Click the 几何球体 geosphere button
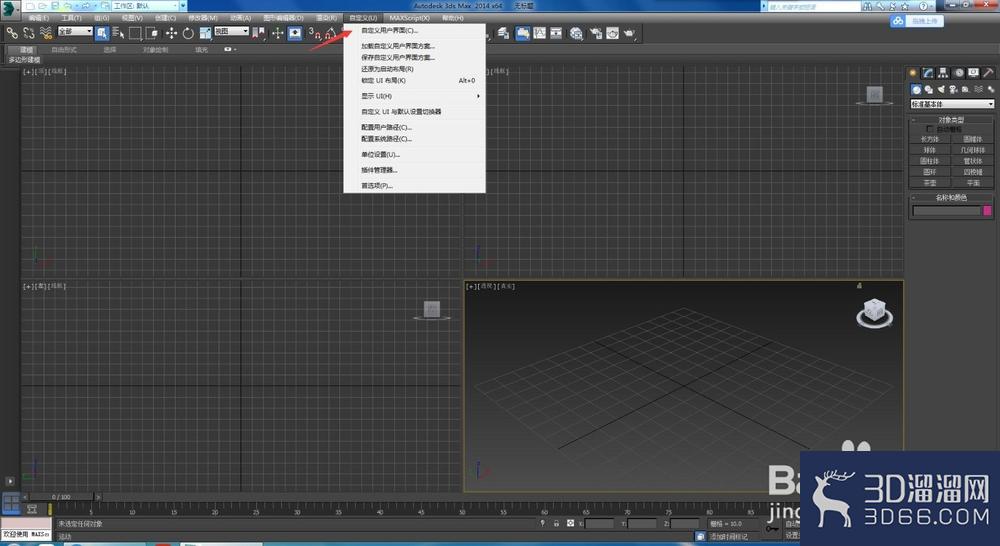 tap(973, 150)
